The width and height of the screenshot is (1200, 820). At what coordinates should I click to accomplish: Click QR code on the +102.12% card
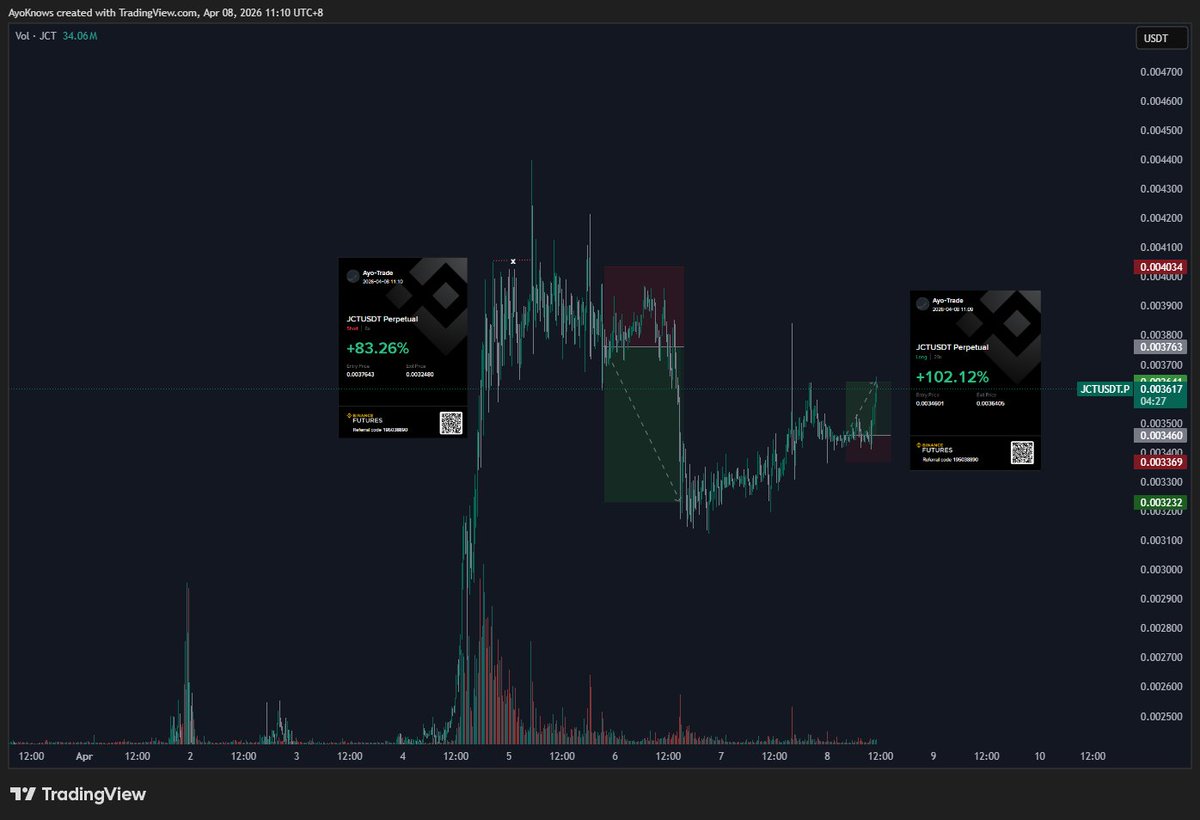click(1021, 453)
